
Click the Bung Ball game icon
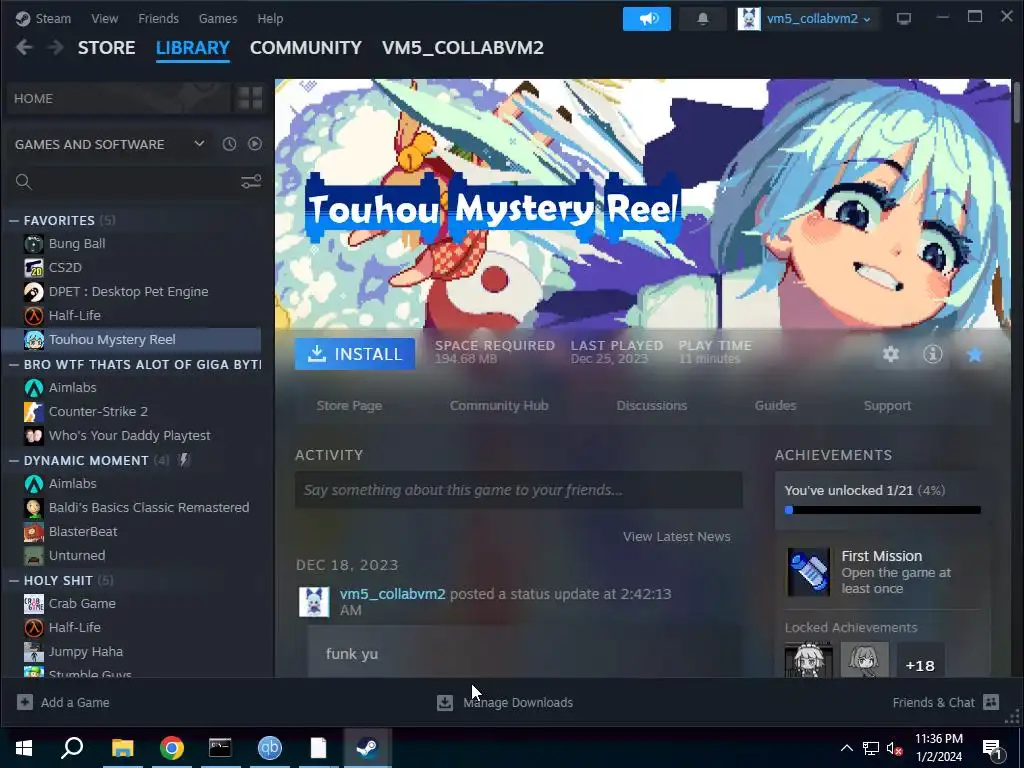[x=34, y=244]
